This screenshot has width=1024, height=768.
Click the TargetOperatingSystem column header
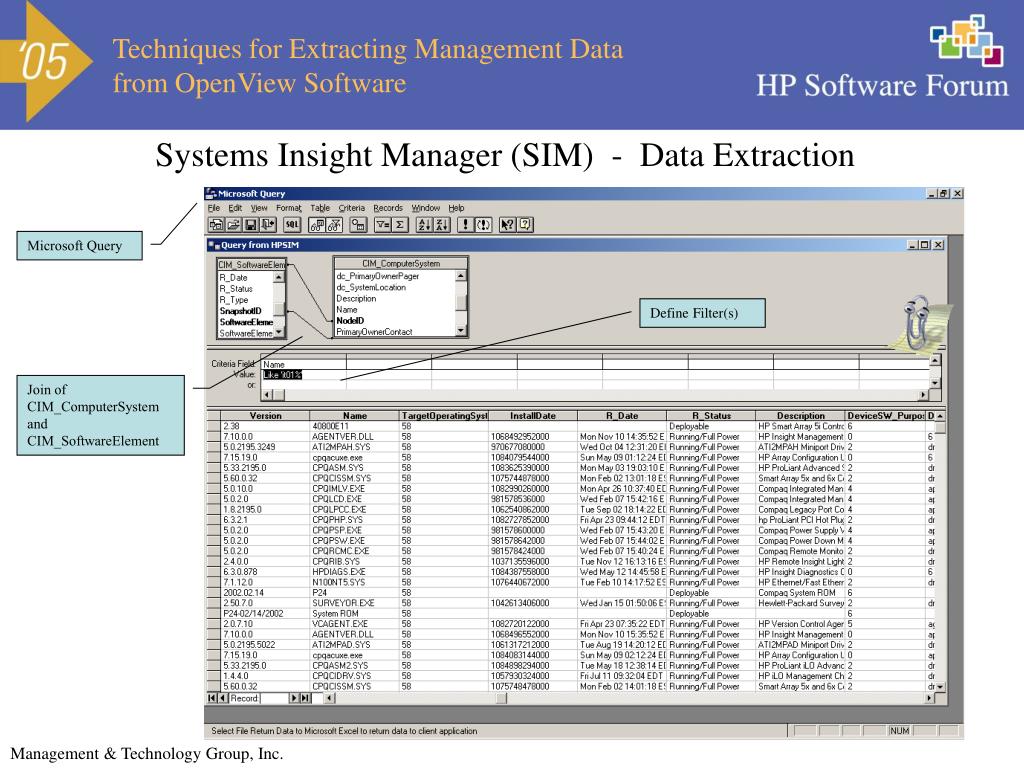[x=444, y=415]
